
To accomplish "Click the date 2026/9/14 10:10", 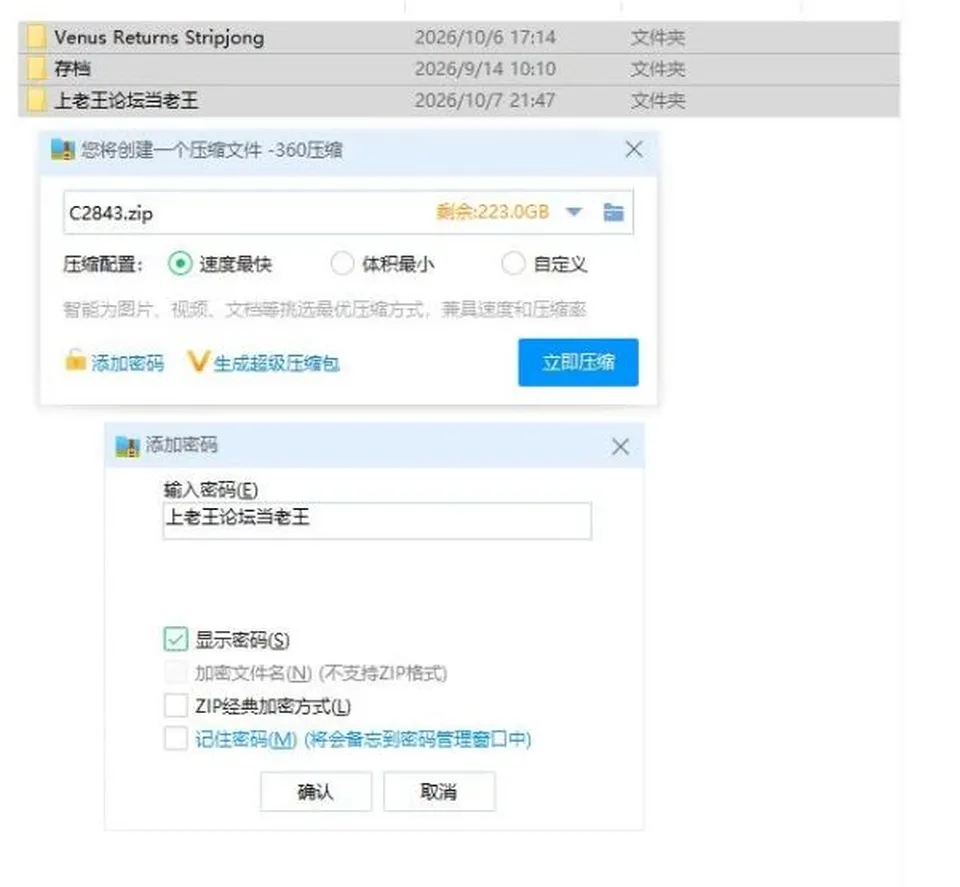I will [x=486, y=69].
